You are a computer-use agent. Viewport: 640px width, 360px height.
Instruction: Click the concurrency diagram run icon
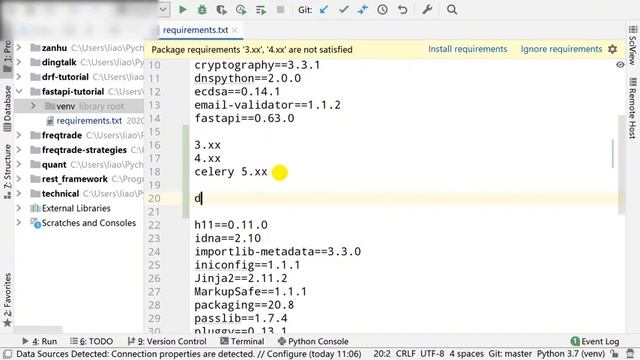point(261,9)
